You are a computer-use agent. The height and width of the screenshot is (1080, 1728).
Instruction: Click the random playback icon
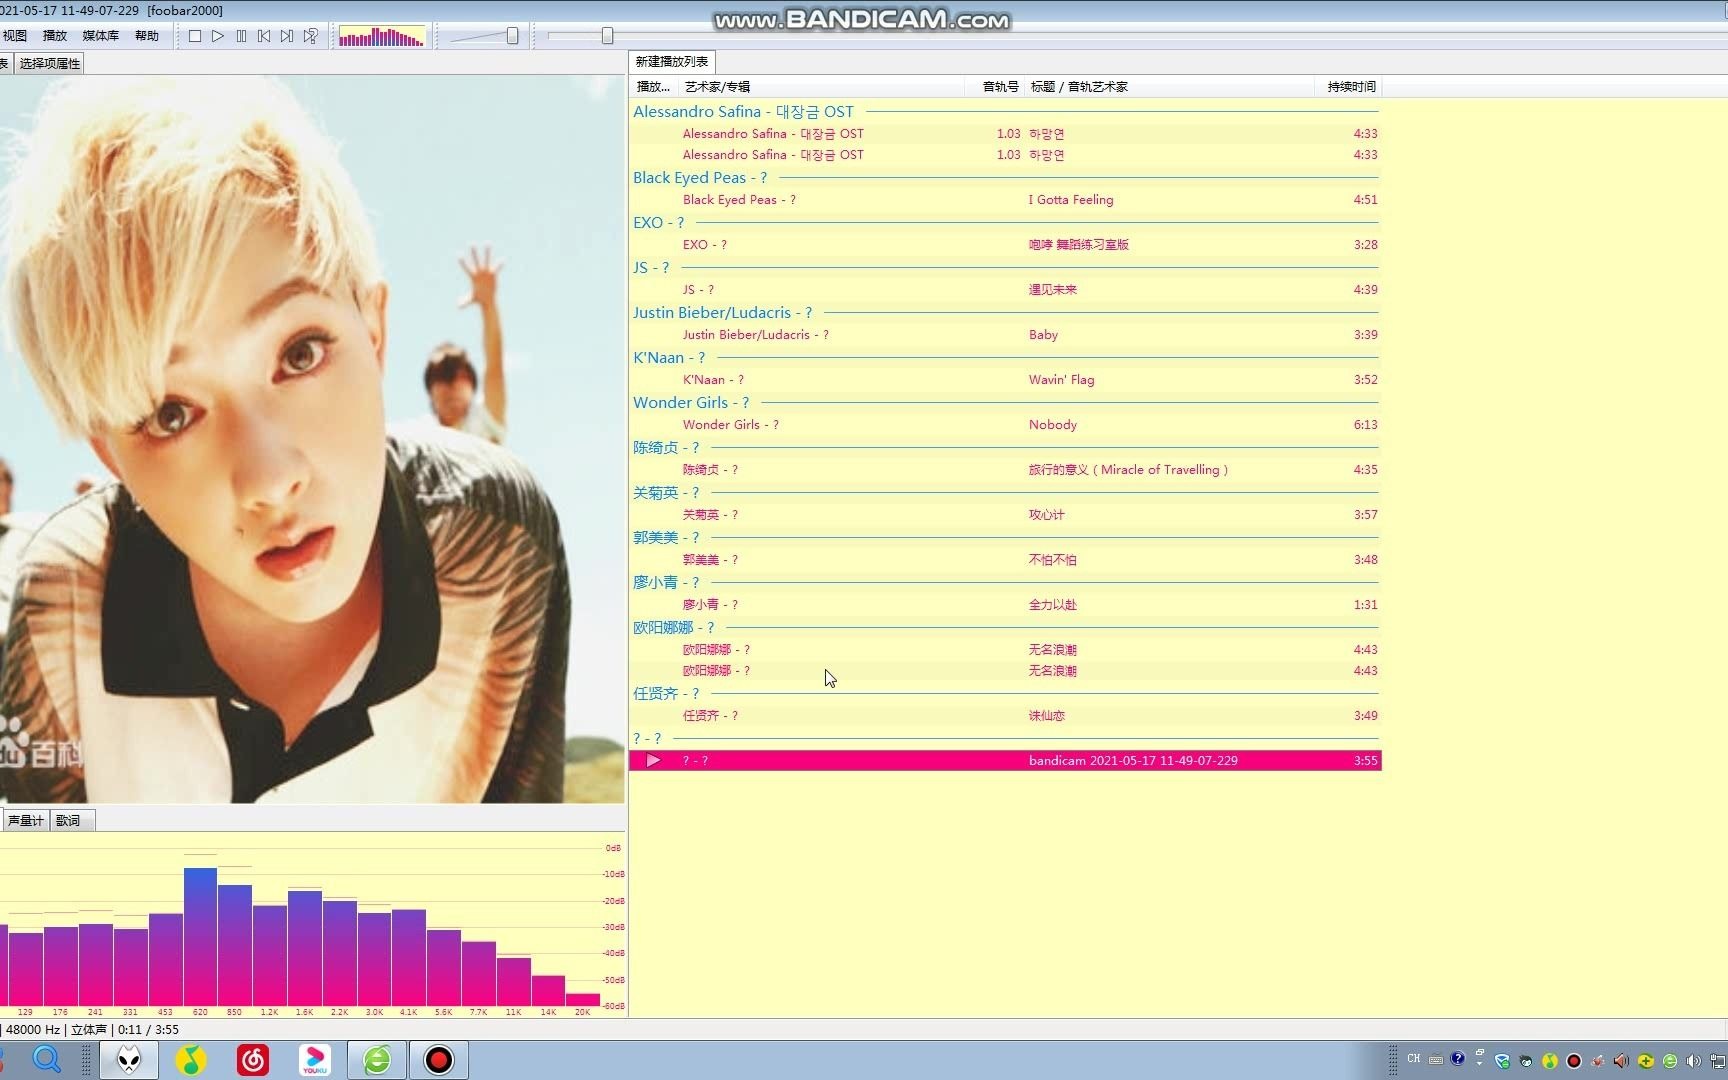click(x=311, y=36)
